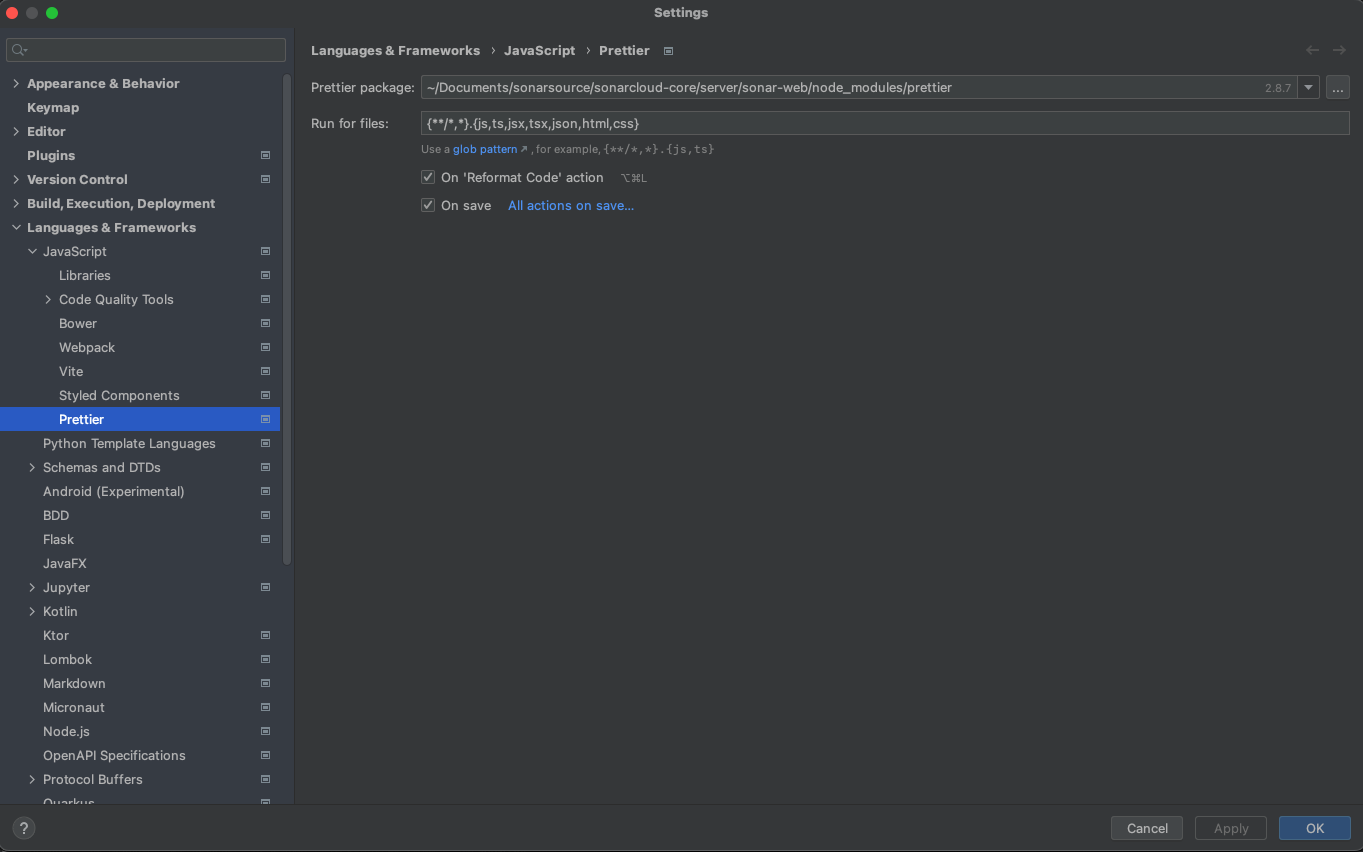Go back using the left arrow

click(x=1312, y=50)
